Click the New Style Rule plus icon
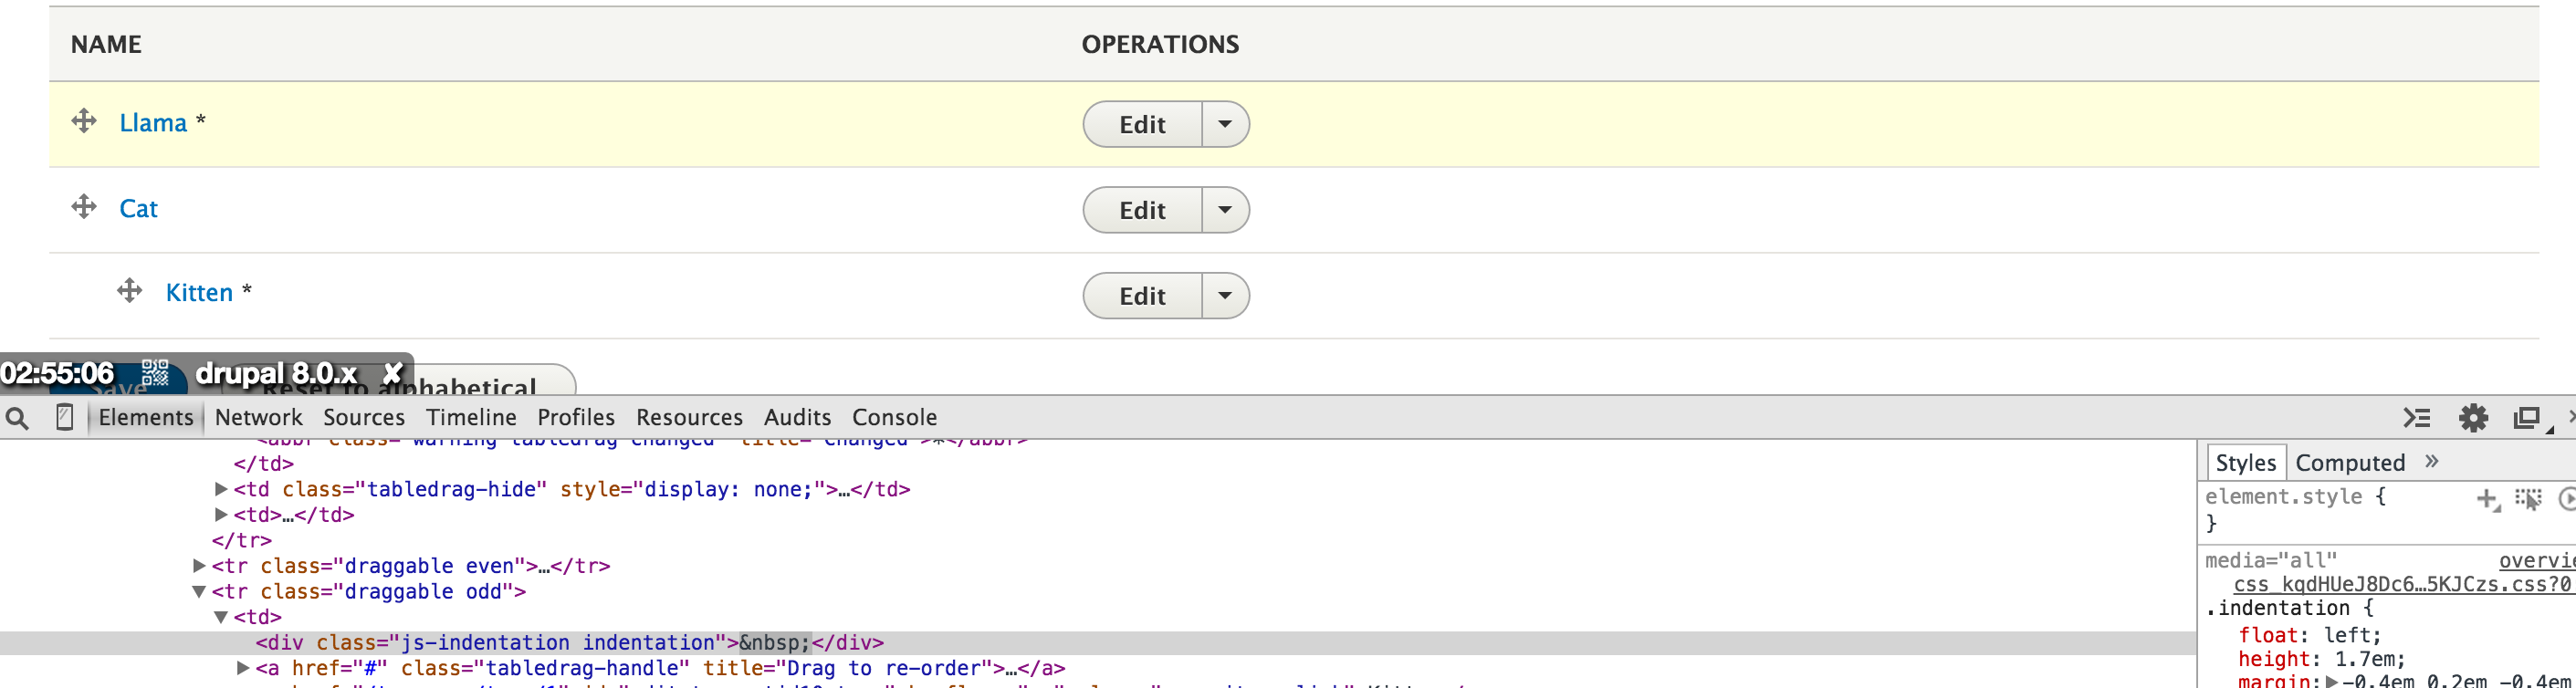 coord(2487,499)
